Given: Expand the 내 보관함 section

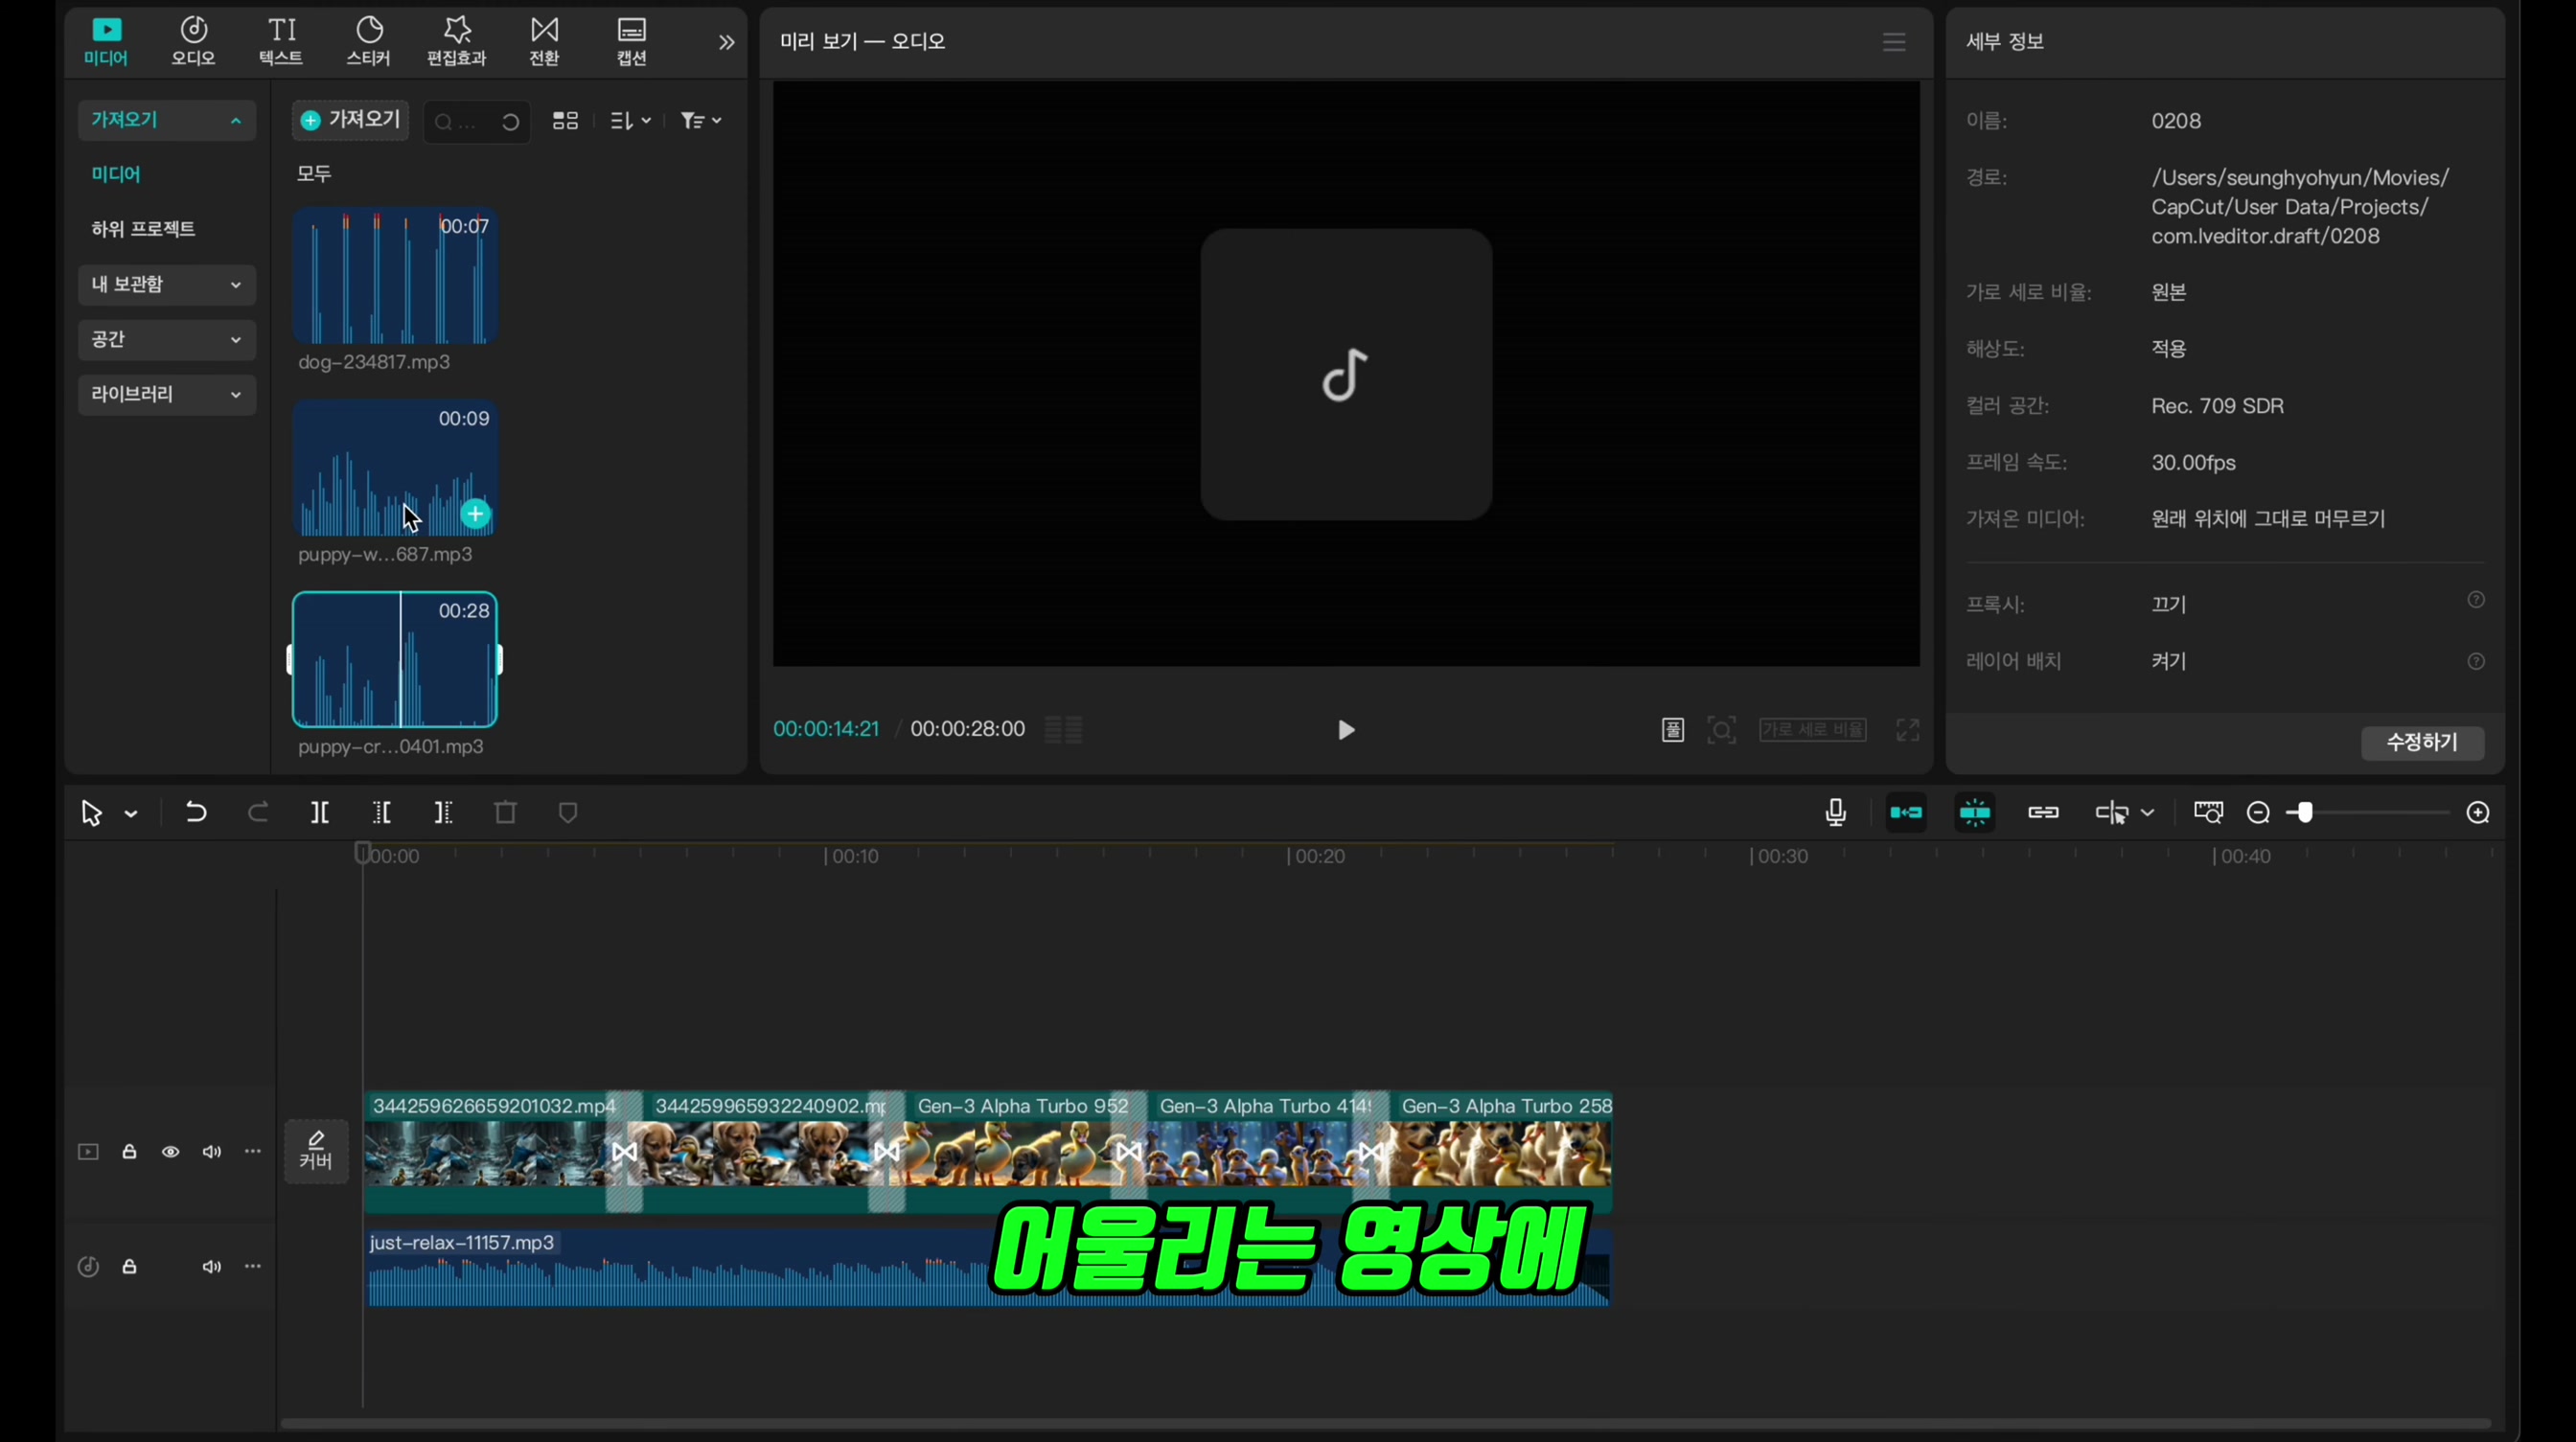Looking at the screenshot, I should tap(167, 284).
